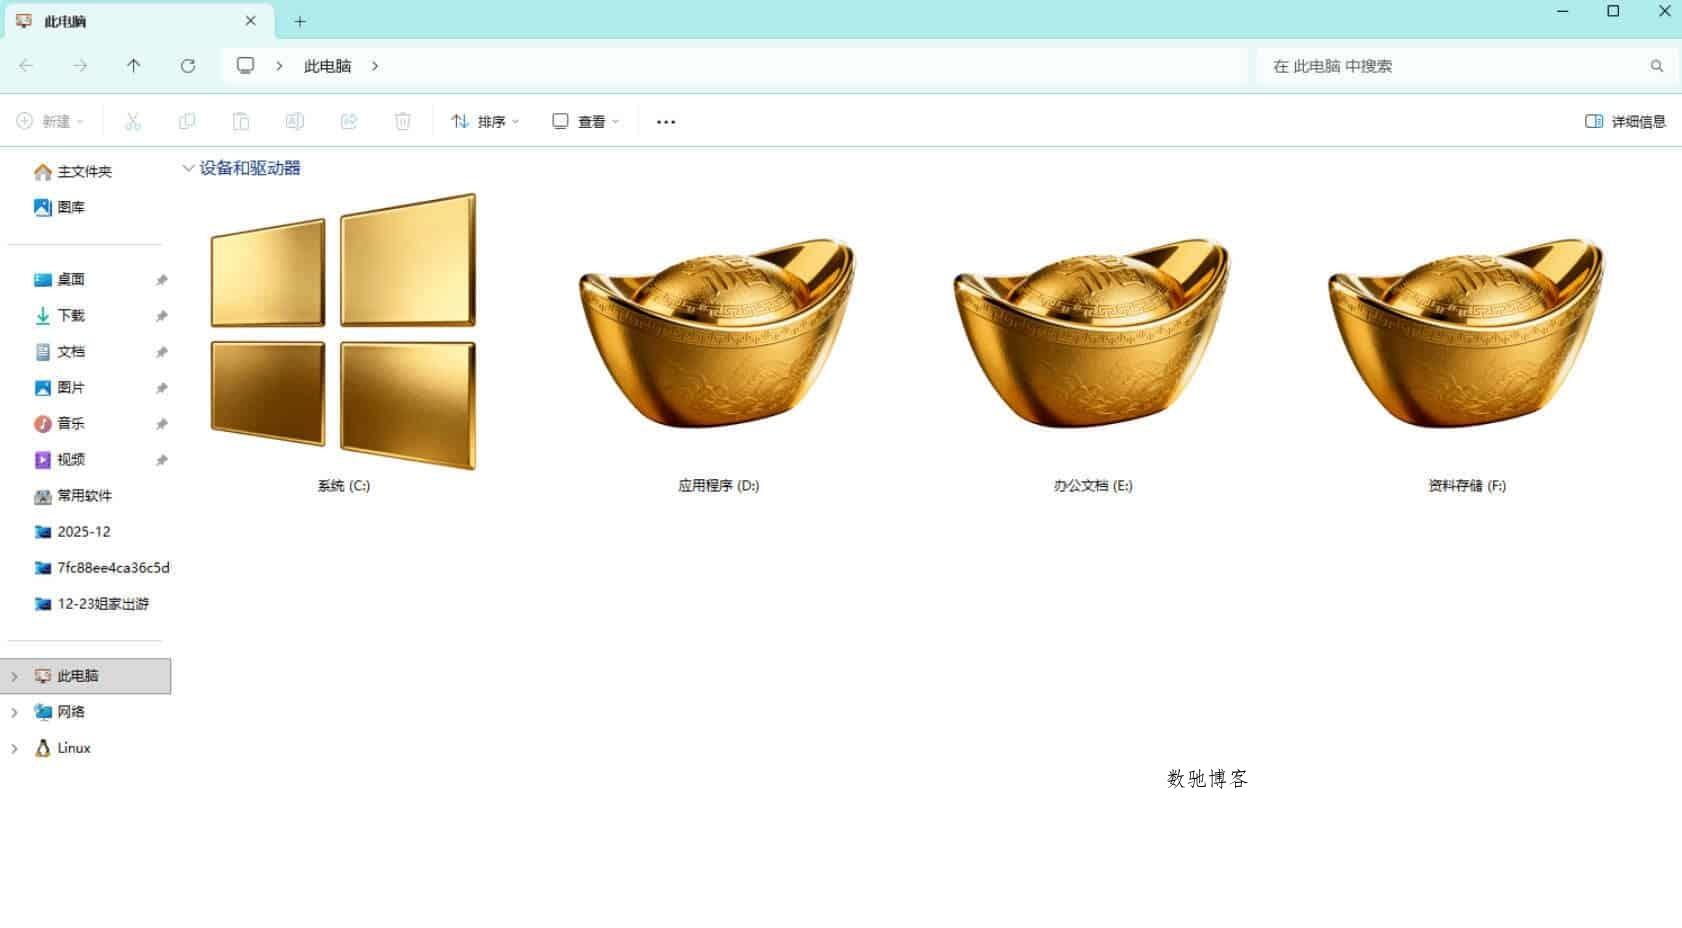Click the Forward navigation arrow
The height and width of the screenshot is (928, 1682).
[x=80, y=66]
